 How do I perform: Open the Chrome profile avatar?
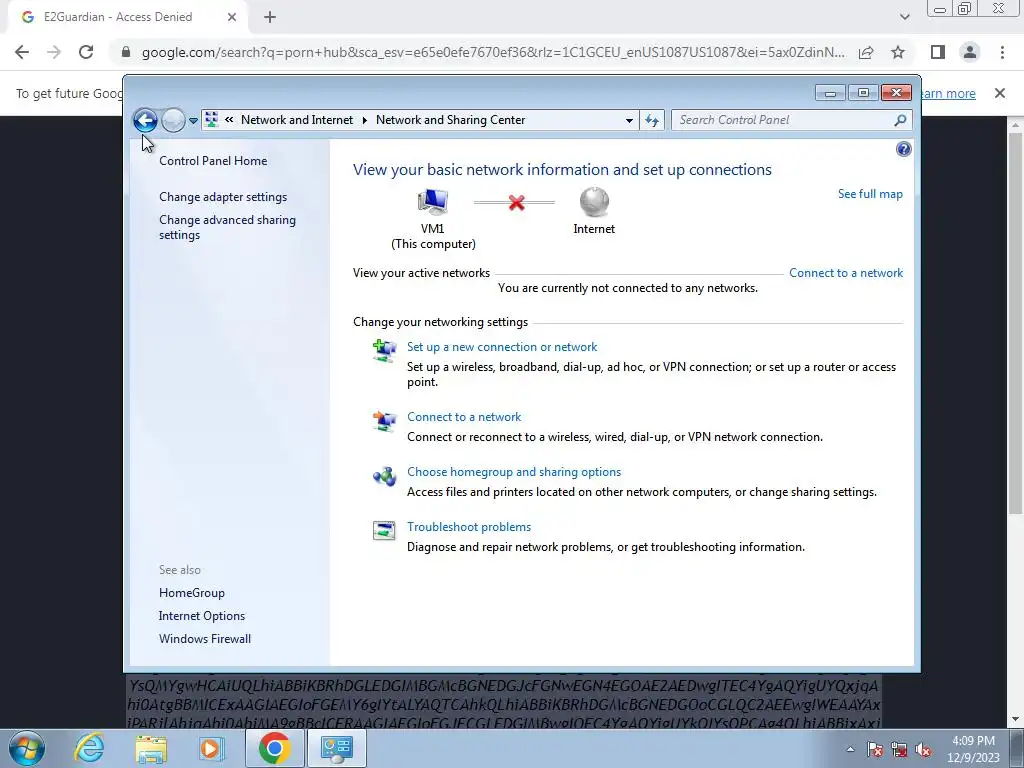[970, 52]
